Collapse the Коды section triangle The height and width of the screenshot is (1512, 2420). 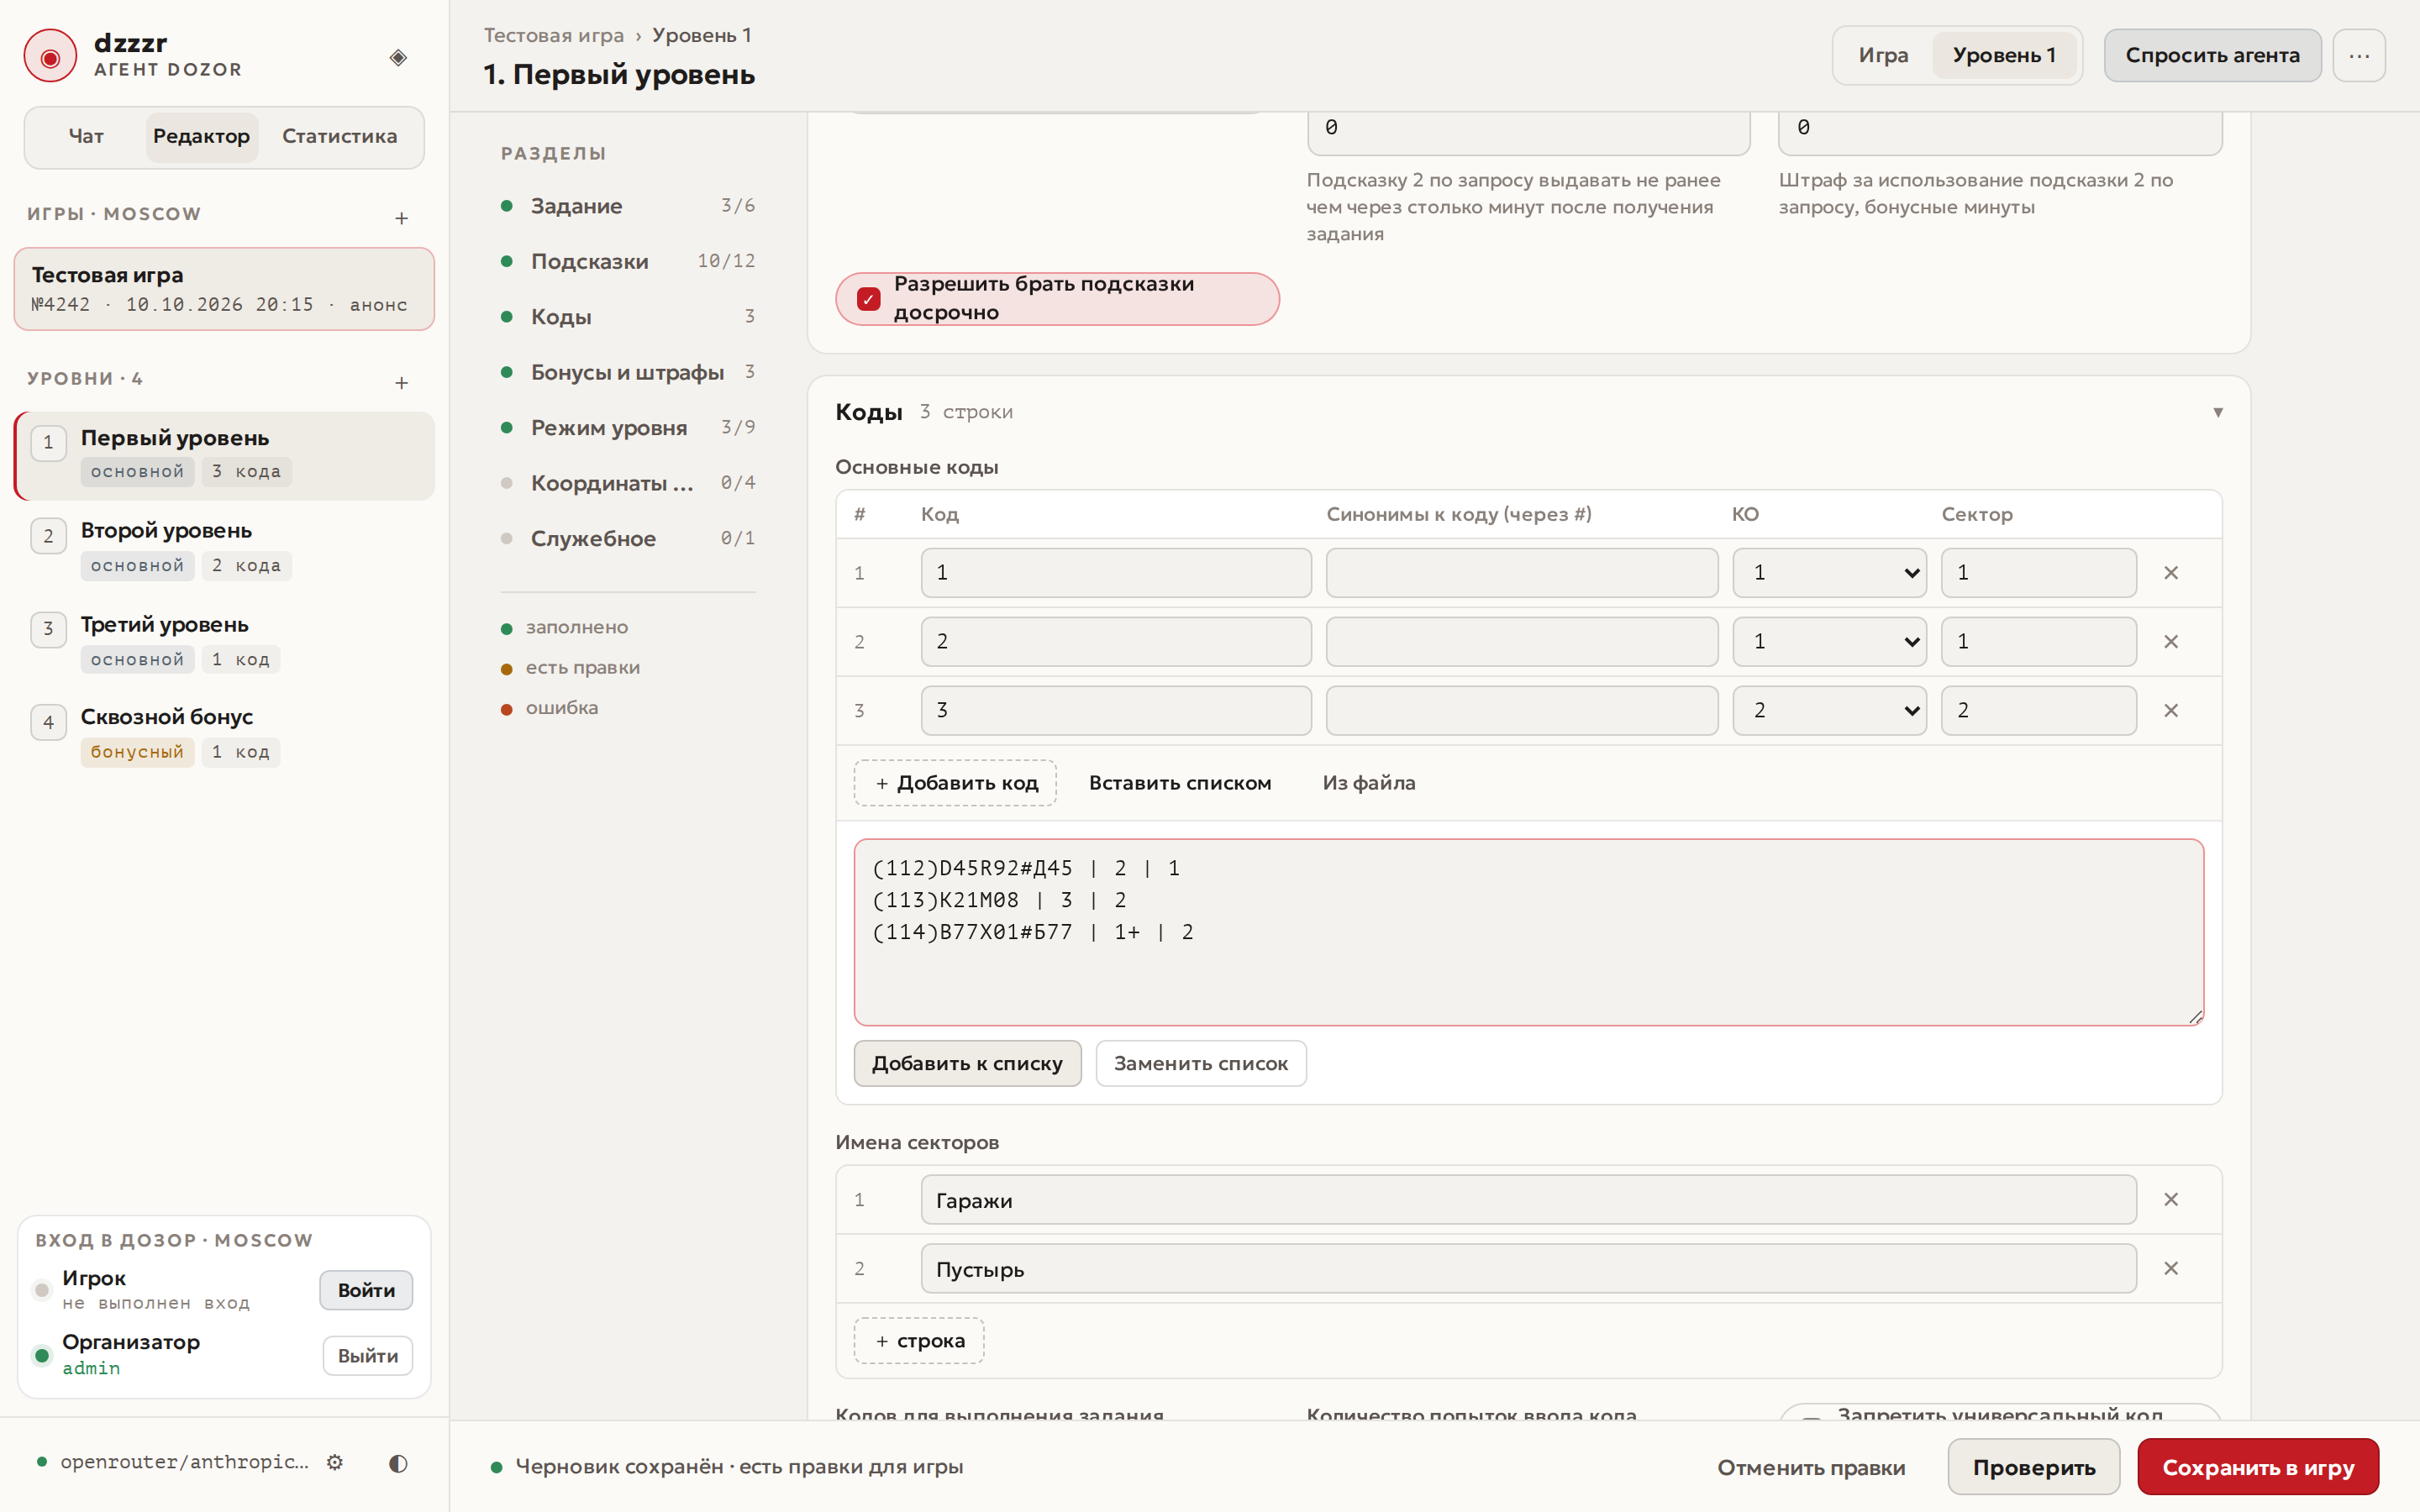point(2217,412)
